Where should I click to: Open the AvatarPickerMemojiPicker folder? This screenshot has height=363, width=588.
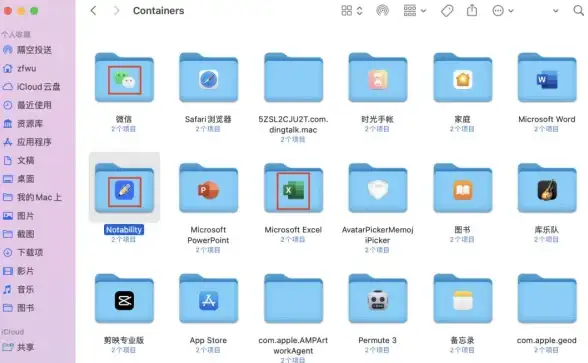[x=378, y=188]
